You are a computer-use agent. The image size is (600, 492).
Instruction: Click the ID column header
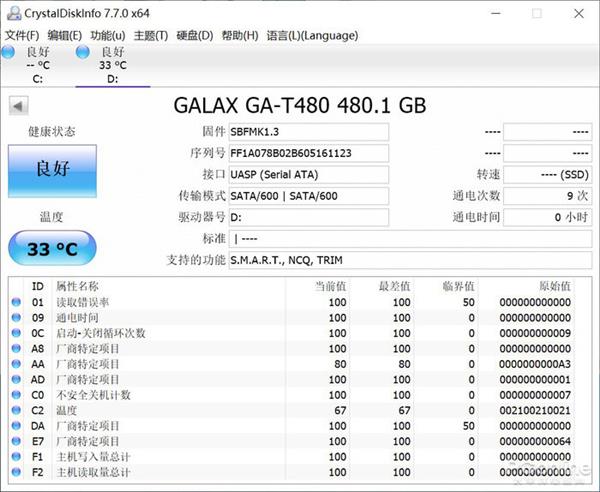38,286
